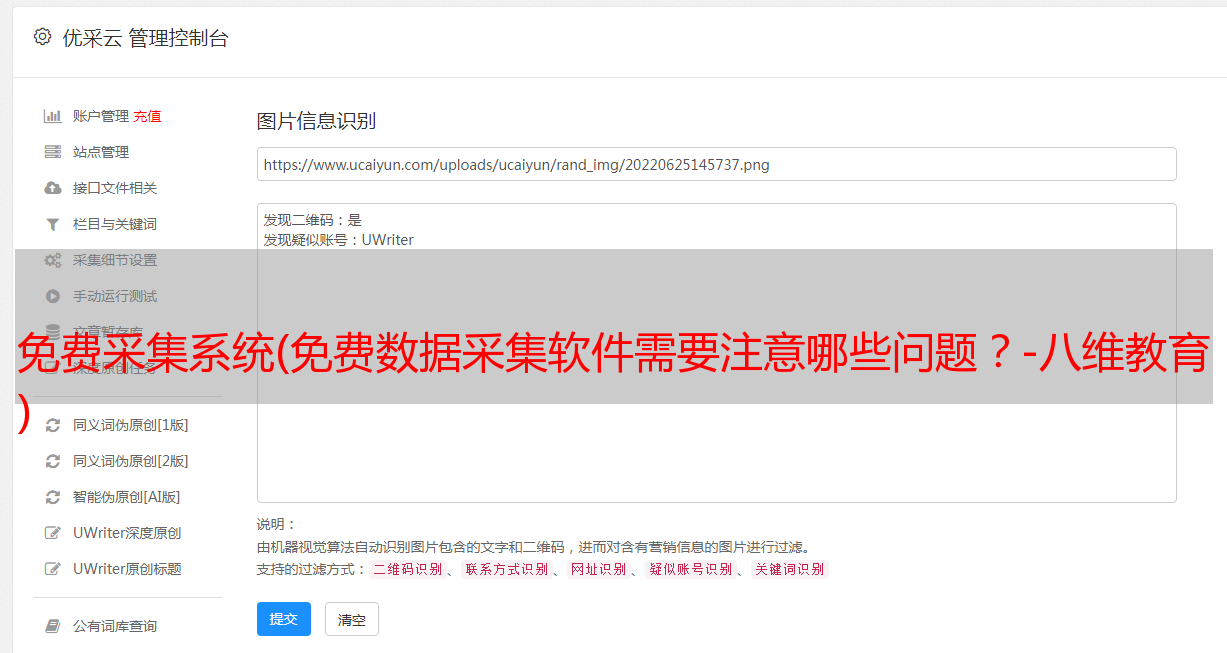Click the 网址识别 tag

(x=598, y=569)
